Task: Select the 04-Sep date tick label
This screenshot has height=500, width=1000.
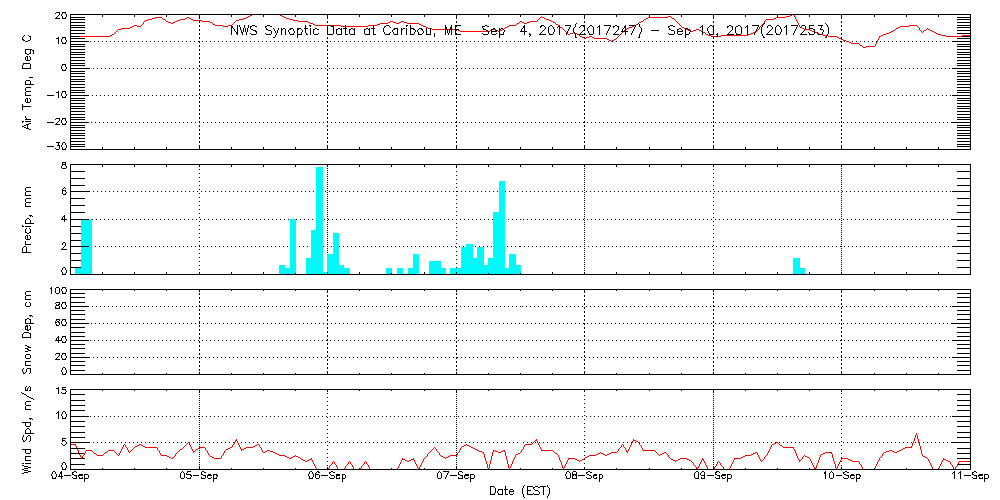Action: tap(71, 478)
